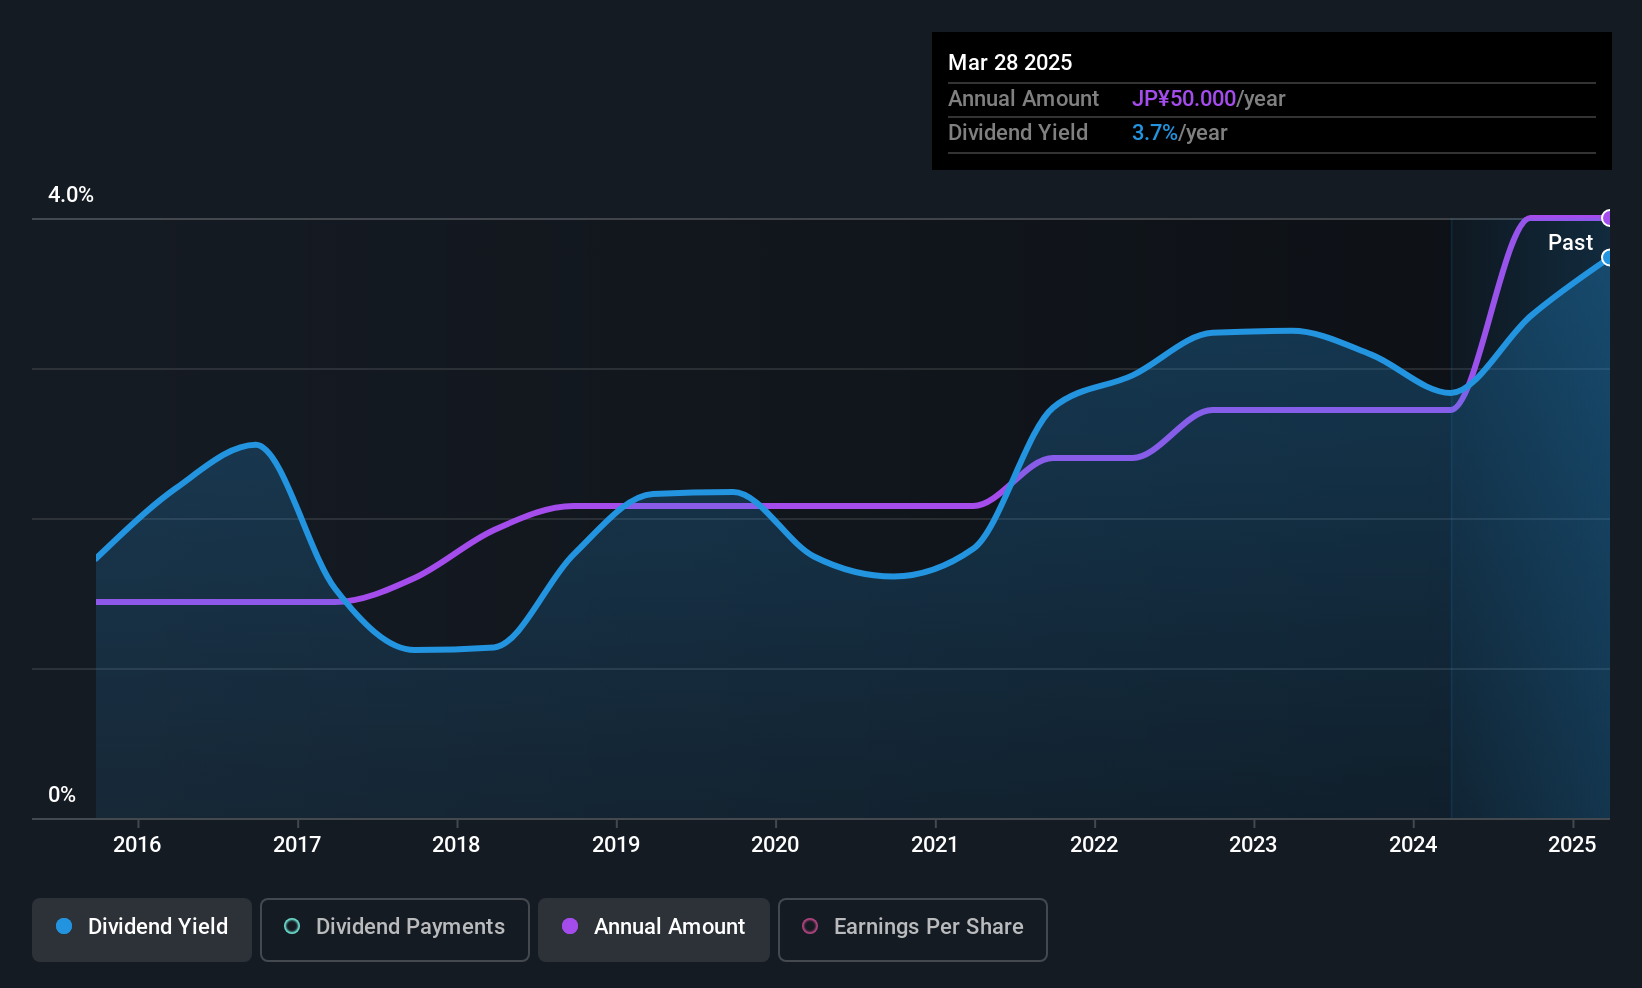1642x988 pixels.
Task: Select the blue Dividend Yield endpoint marker
Action: 1608,258
